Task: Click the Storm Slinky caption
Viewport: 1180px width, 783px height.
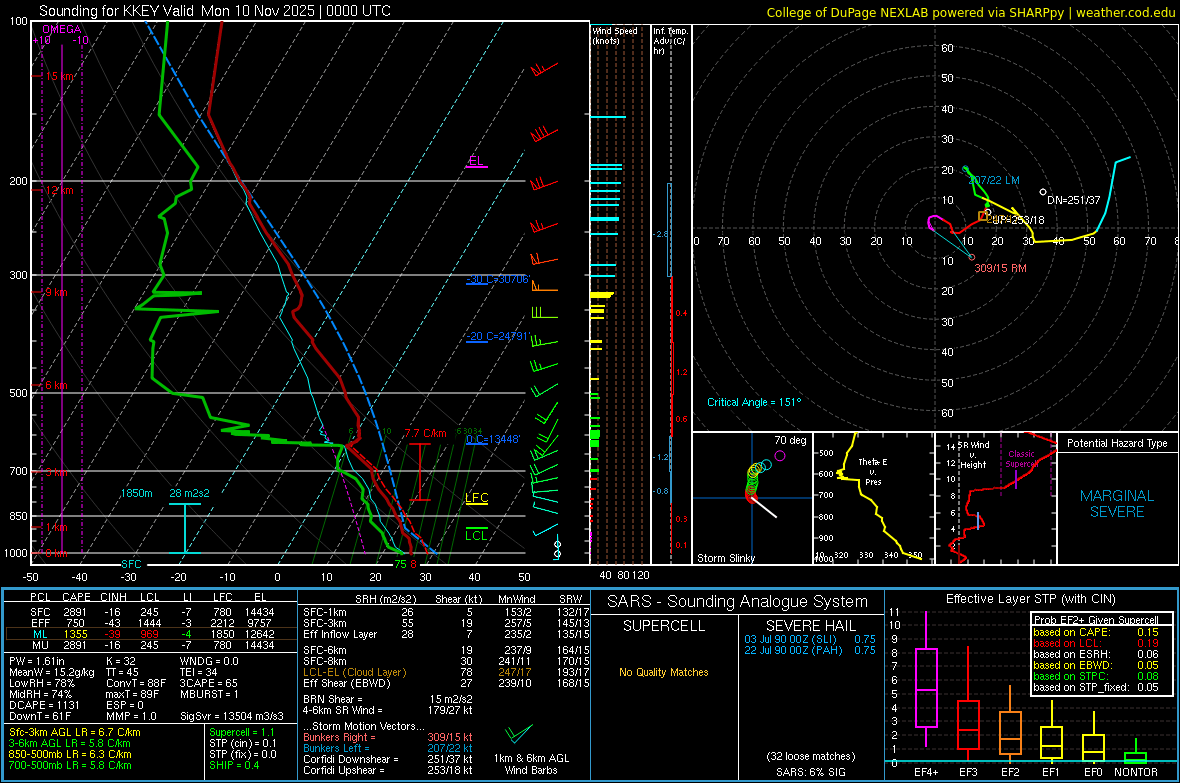Action: (x=725, y=558)
